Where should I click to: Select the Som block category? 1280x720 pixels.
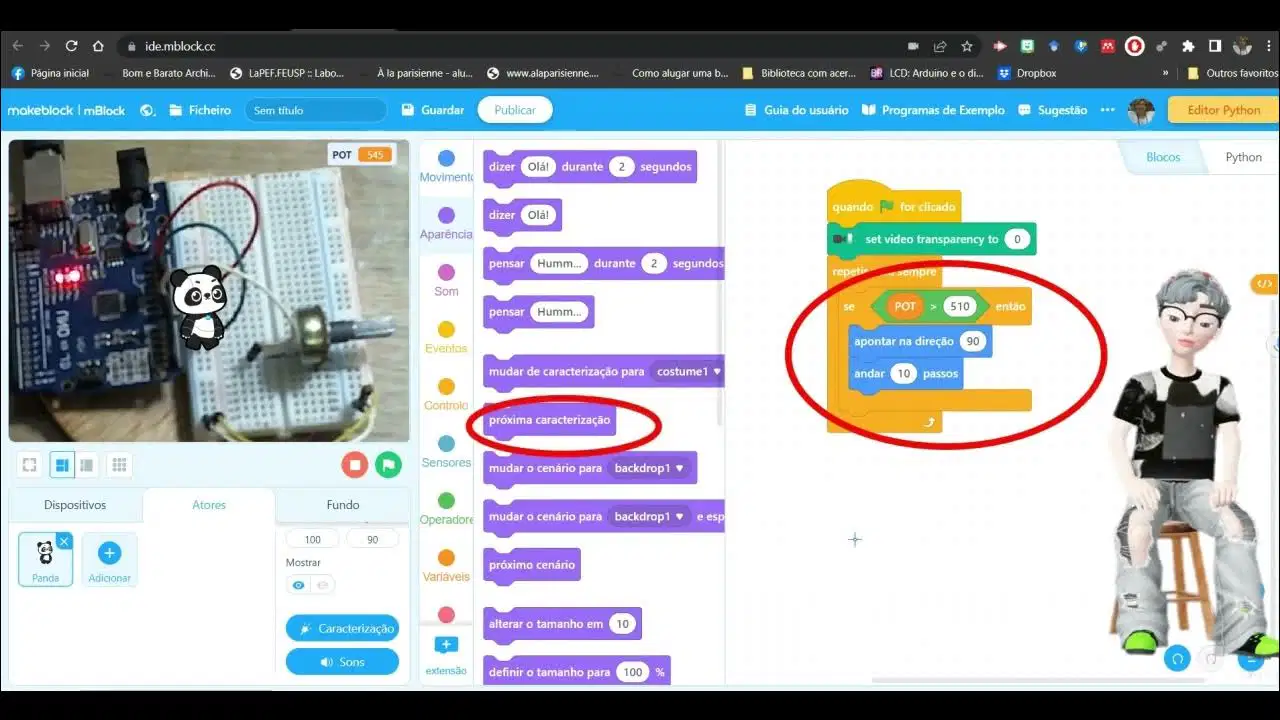pyautogui.click(x=446, y=280)
